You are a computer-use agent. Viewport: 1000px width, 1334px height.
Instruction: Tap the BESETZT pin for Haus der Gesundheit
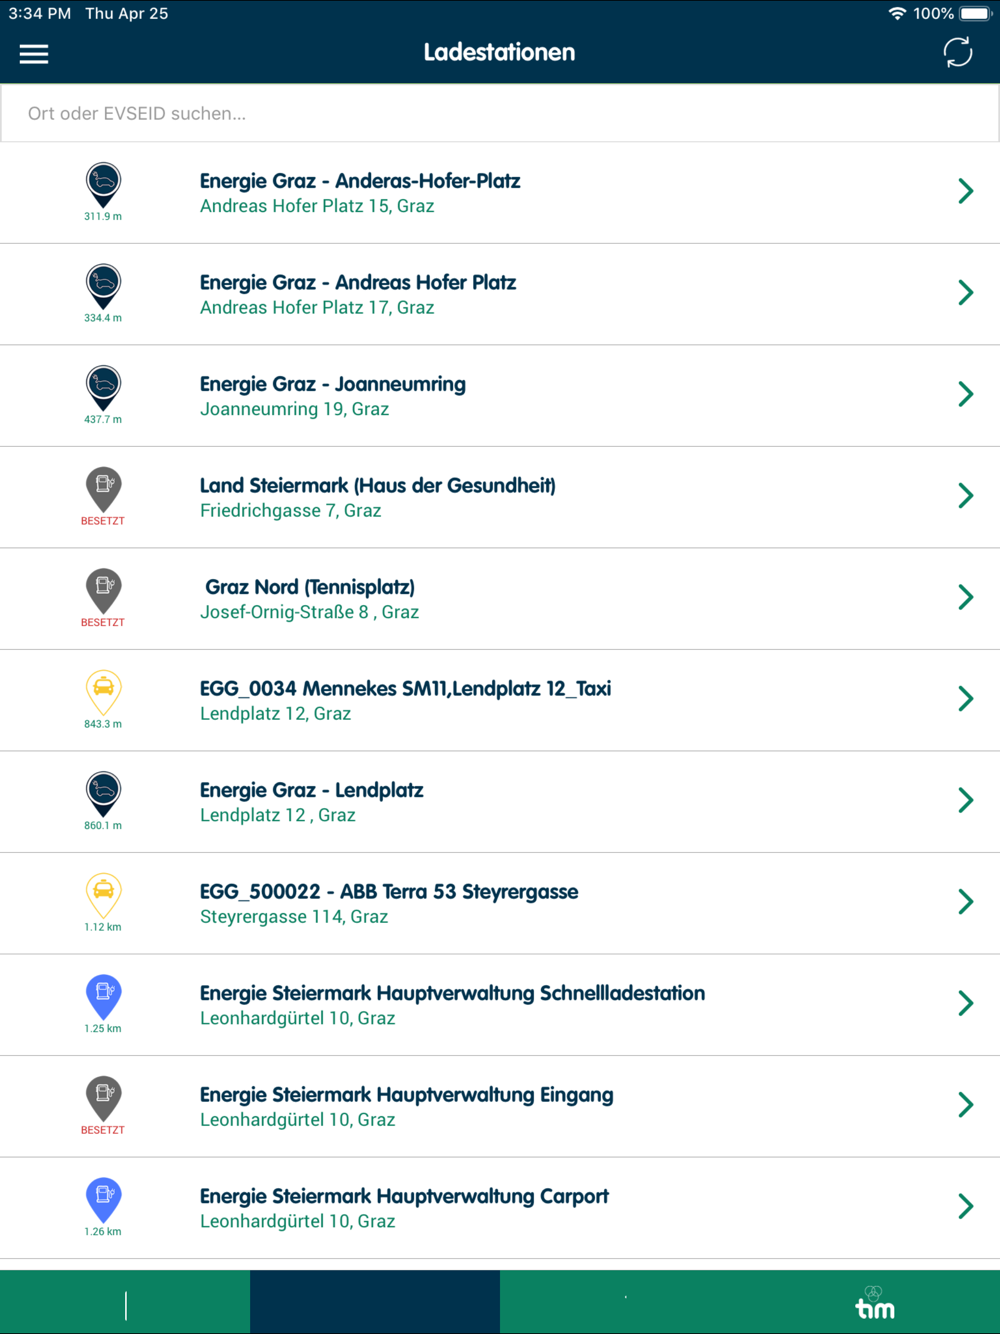click(103, 490)
